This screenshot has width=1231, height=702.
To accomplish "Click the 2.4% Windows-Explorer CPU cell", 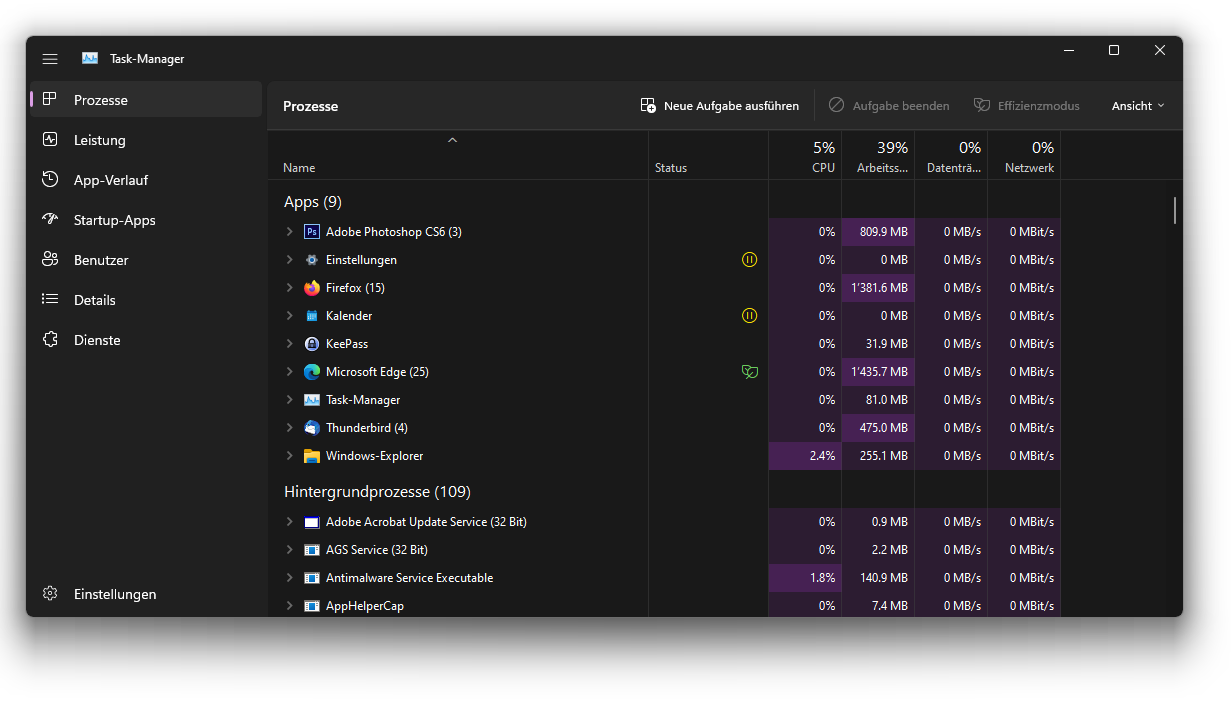I will click(x=805, y=456).
